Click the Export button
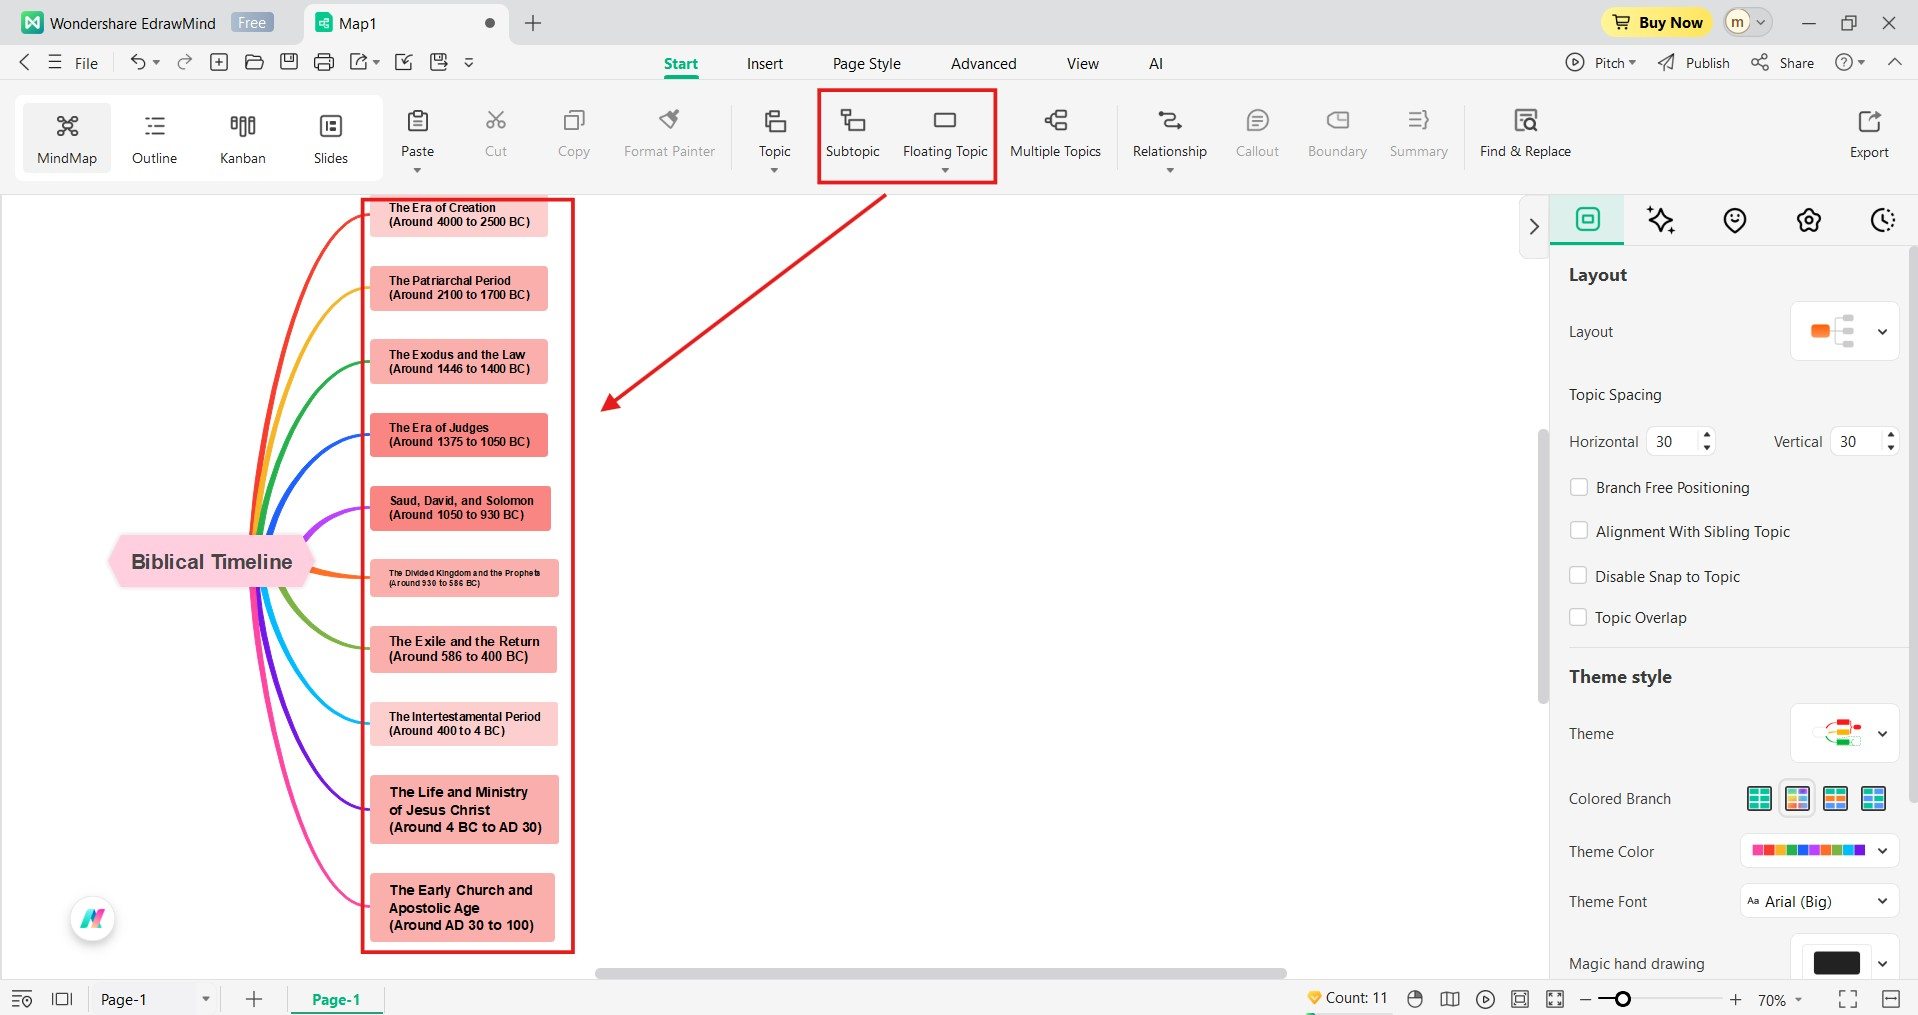The width and height of the screenshot is (1918, 1015). tap(1868, 135)
